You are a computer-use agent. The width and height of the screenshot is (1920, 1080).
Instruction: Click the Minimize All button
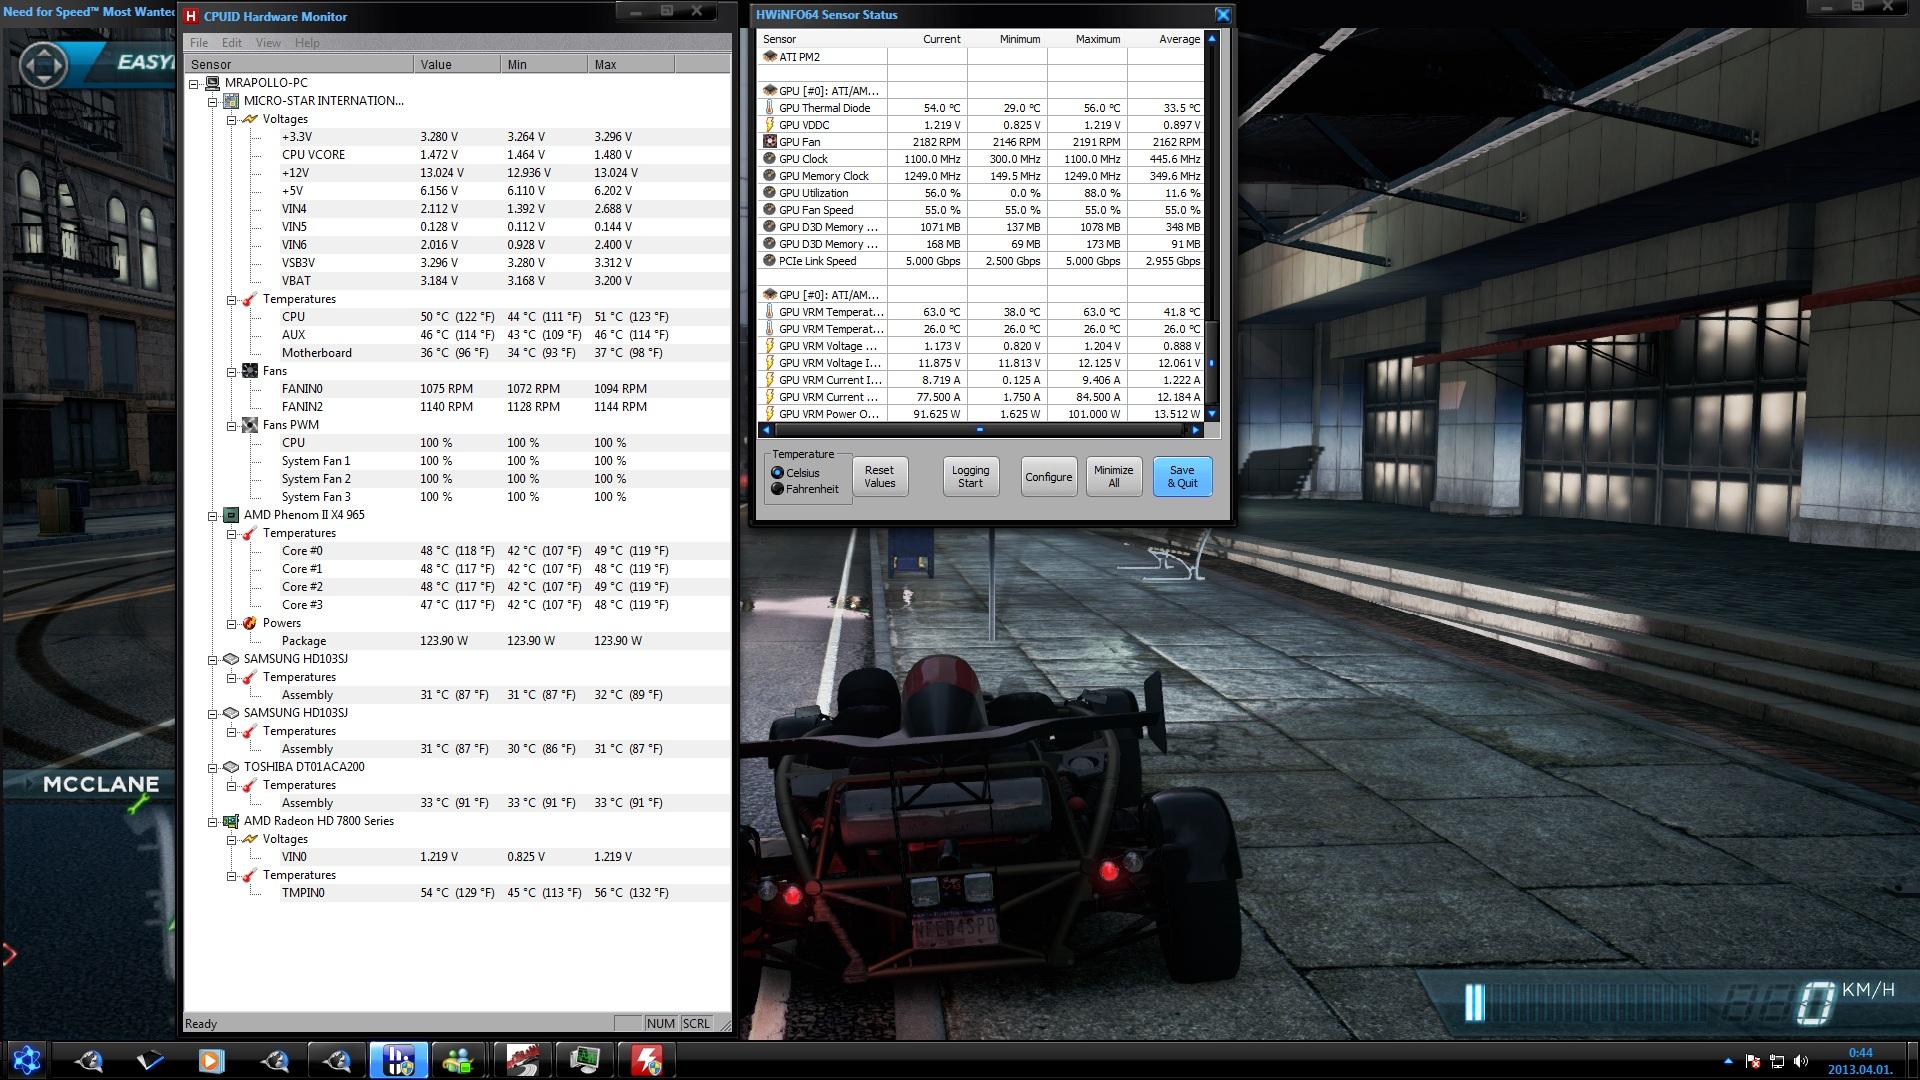tap(1113, 477)
